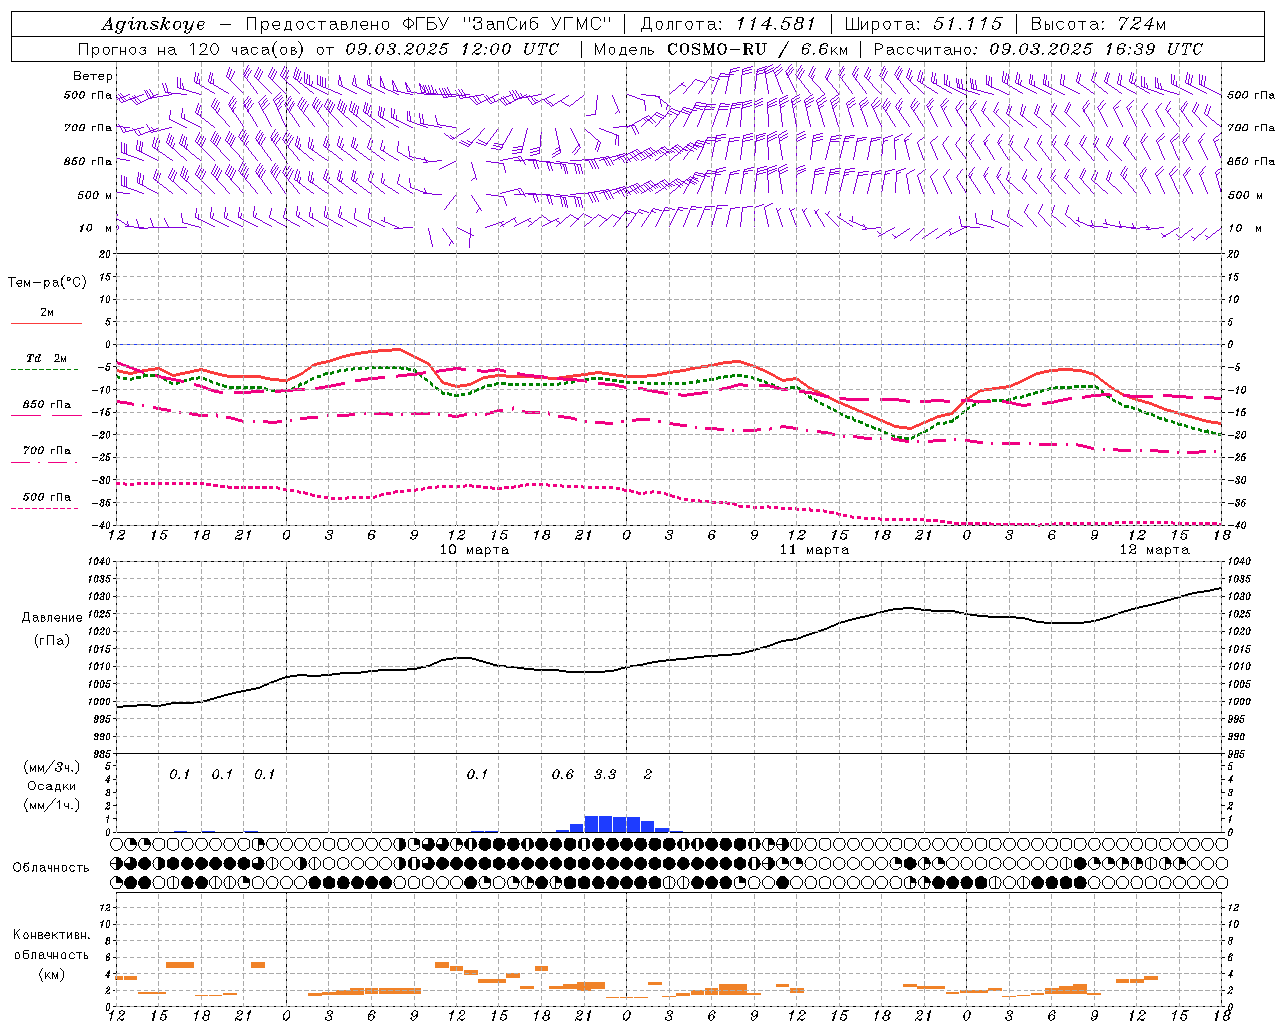
Task: Select 1040 on the left pressure axis
Action: pos(100,562)
